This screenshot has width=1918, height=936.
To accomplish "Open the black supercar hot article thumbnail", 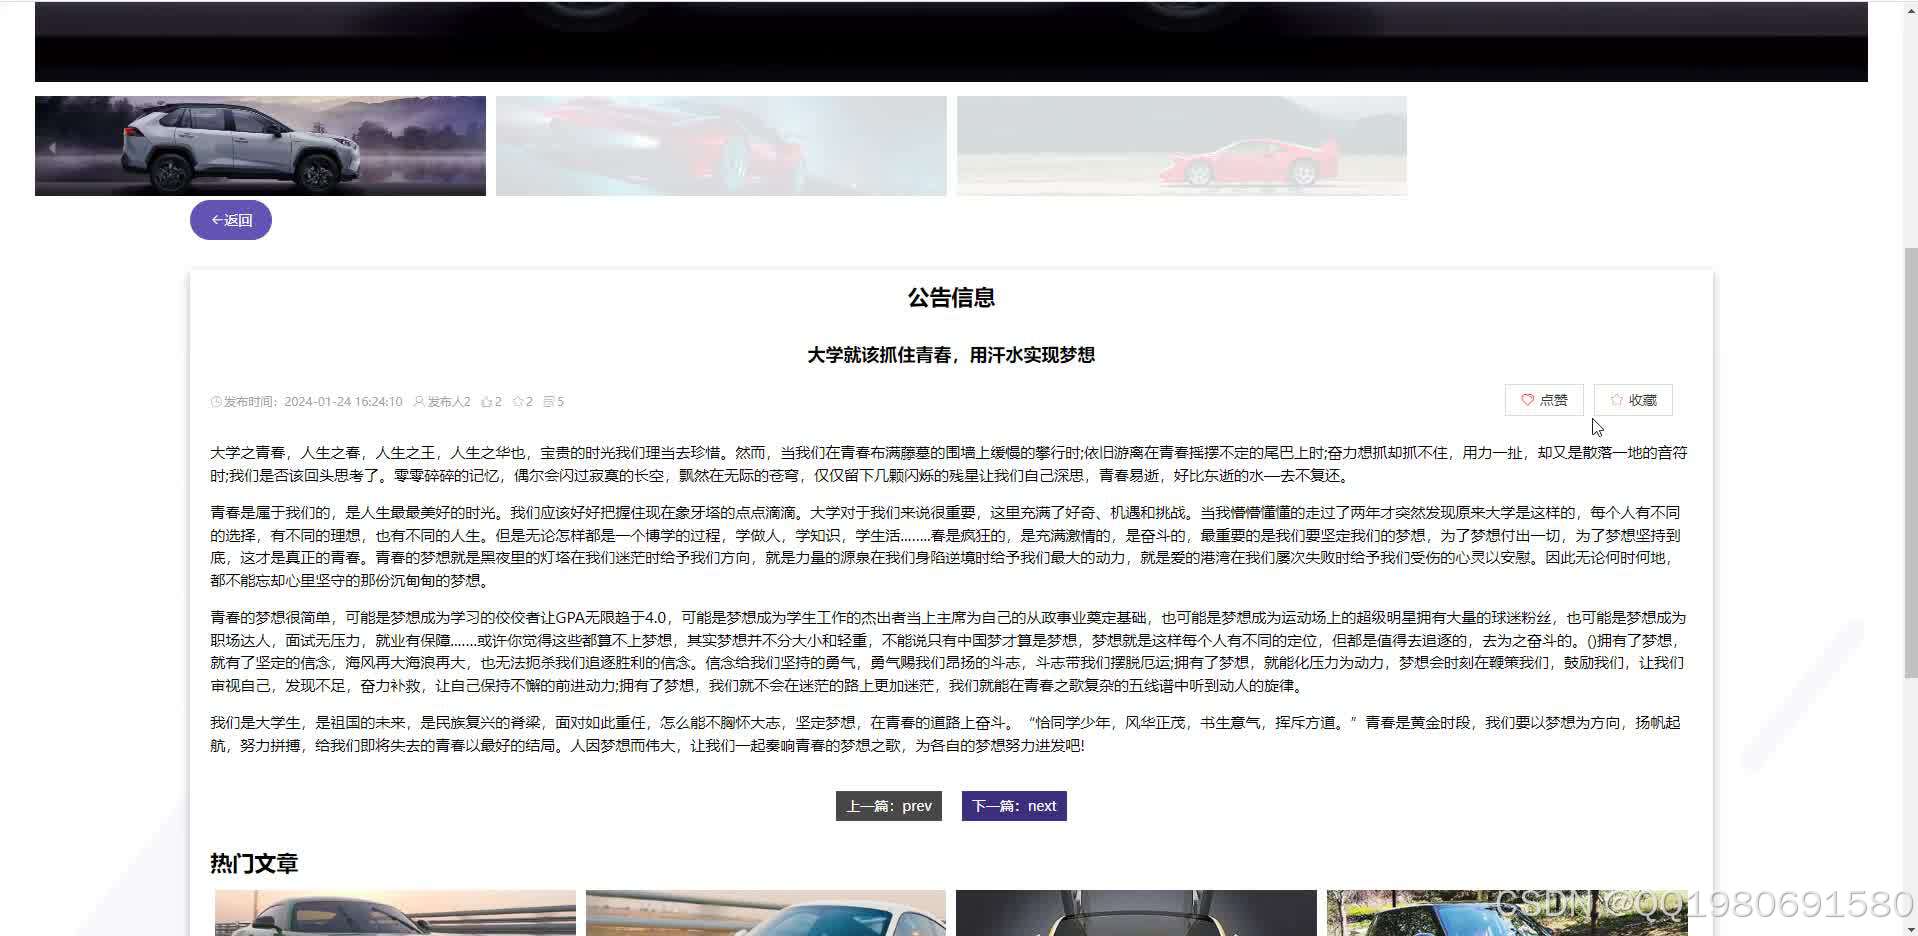I will 1135,912.
